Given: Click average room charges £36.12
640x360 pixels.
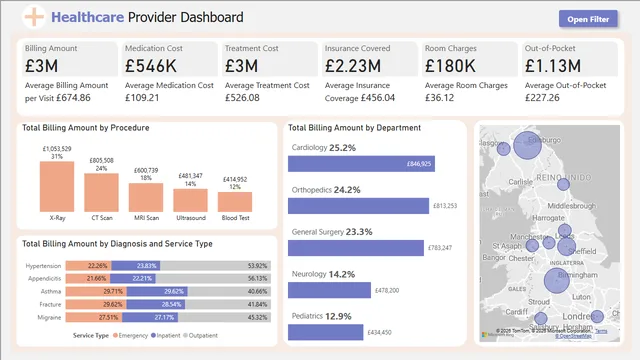Looking at the screenshot, I should [439, 98].
